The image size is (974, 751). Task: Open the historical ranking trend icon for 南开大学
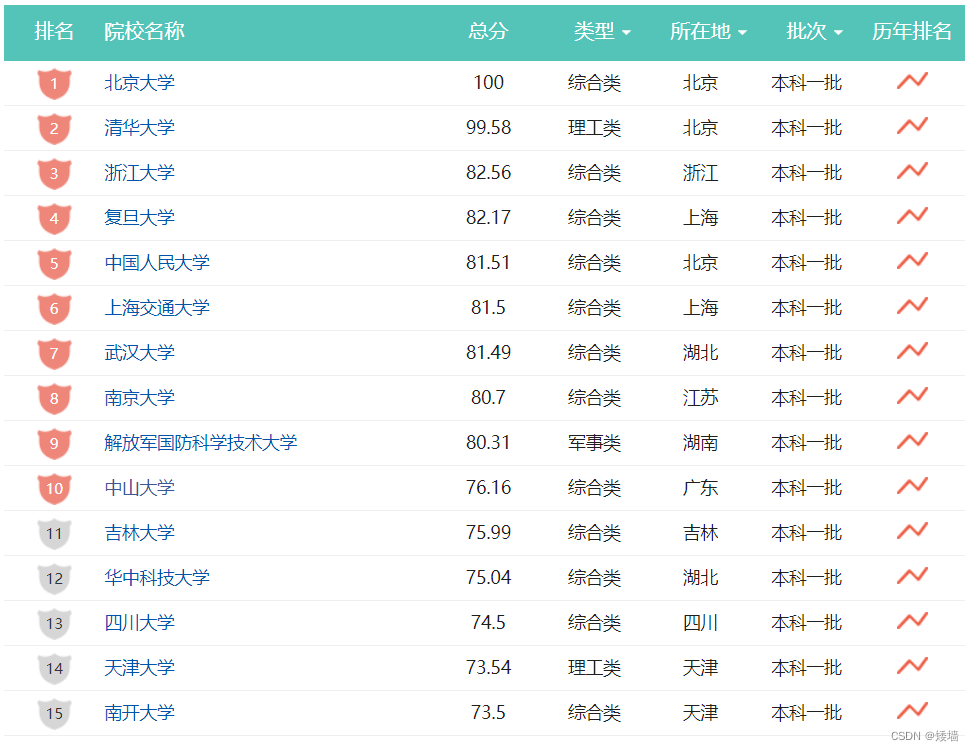click(912, 711)
